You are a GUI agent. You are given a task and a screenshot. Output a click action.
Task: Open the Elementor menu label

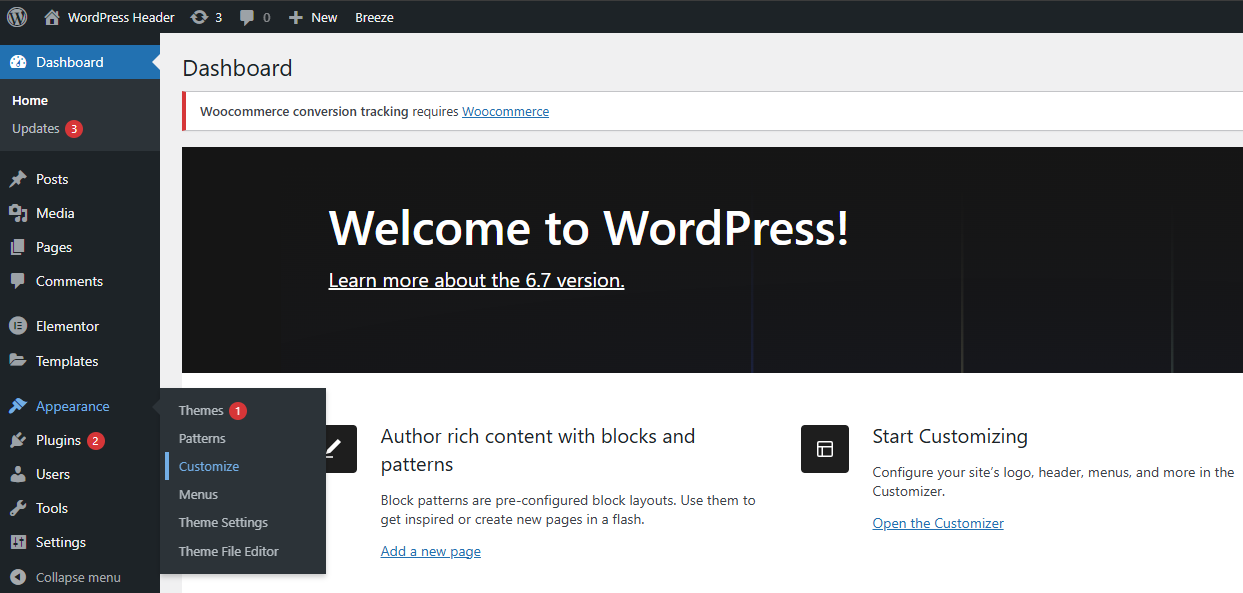[x=68, y=326]
